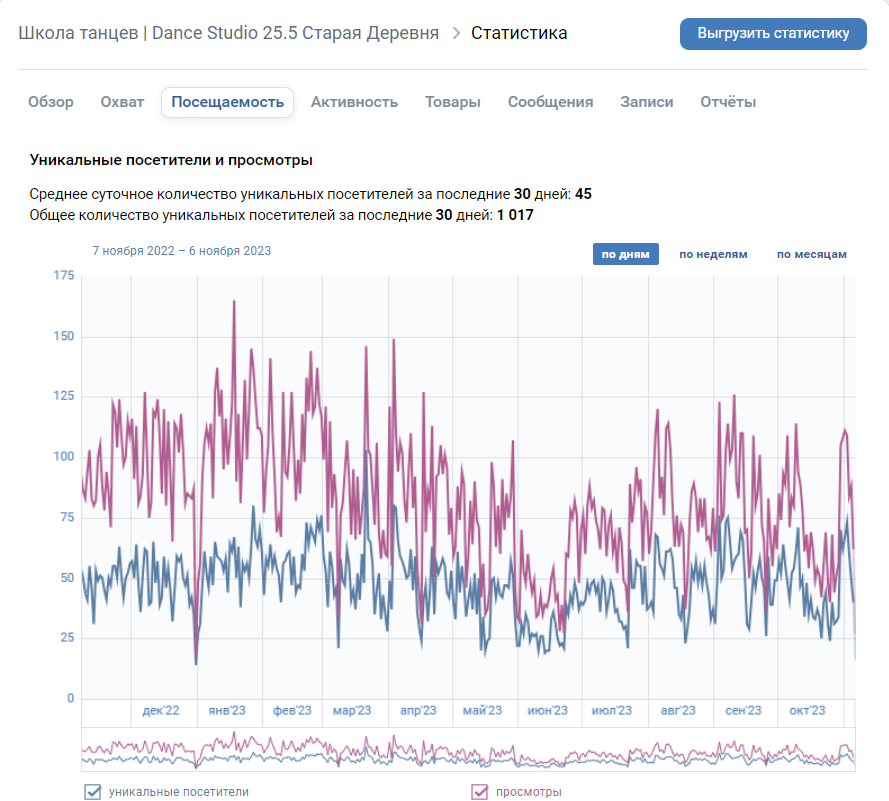Choose the "по дням" grouping option

pos(625,254)
